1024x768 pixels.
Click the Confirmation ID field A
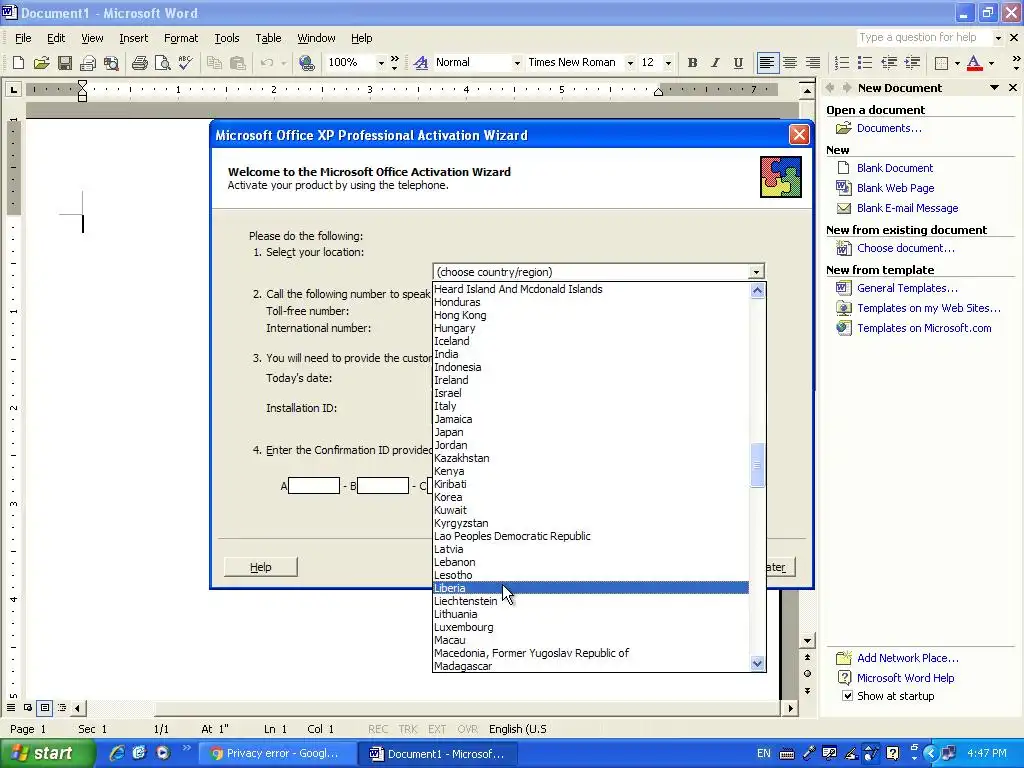click(313, 485)
